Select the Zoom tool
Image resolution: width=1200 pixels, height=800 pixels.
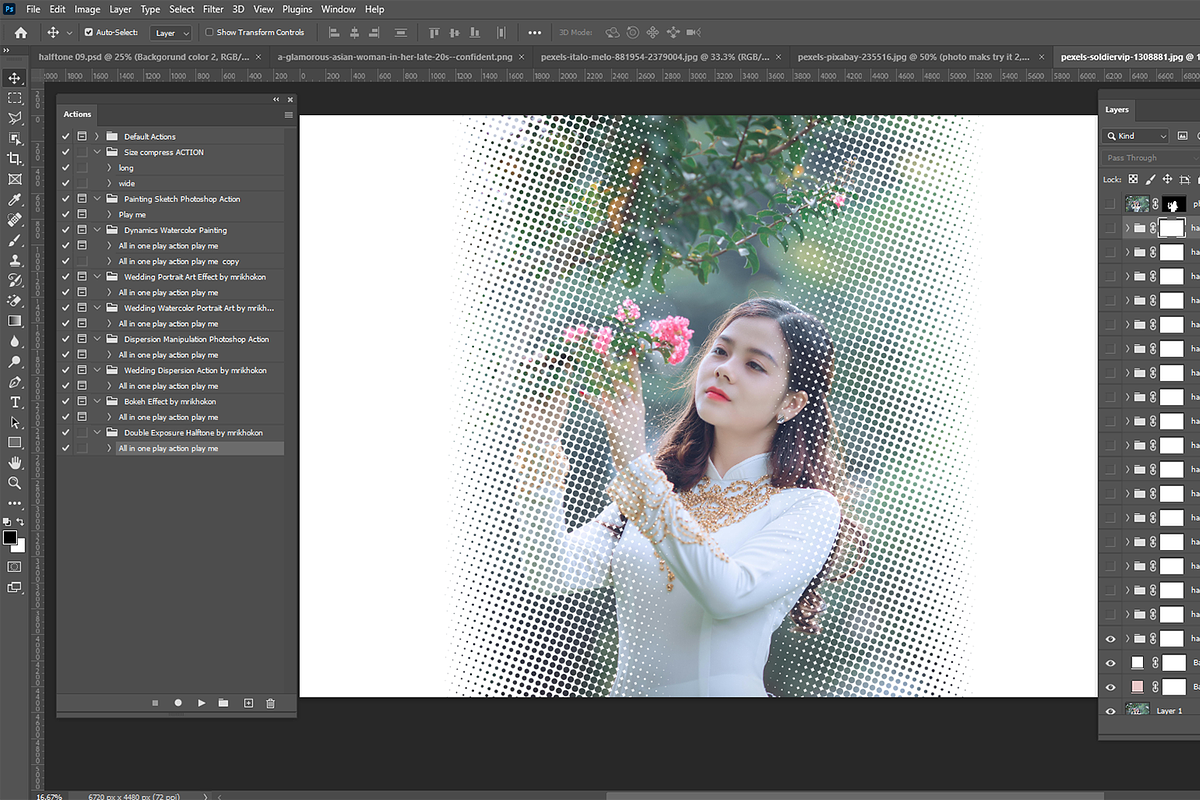[15, 483]
